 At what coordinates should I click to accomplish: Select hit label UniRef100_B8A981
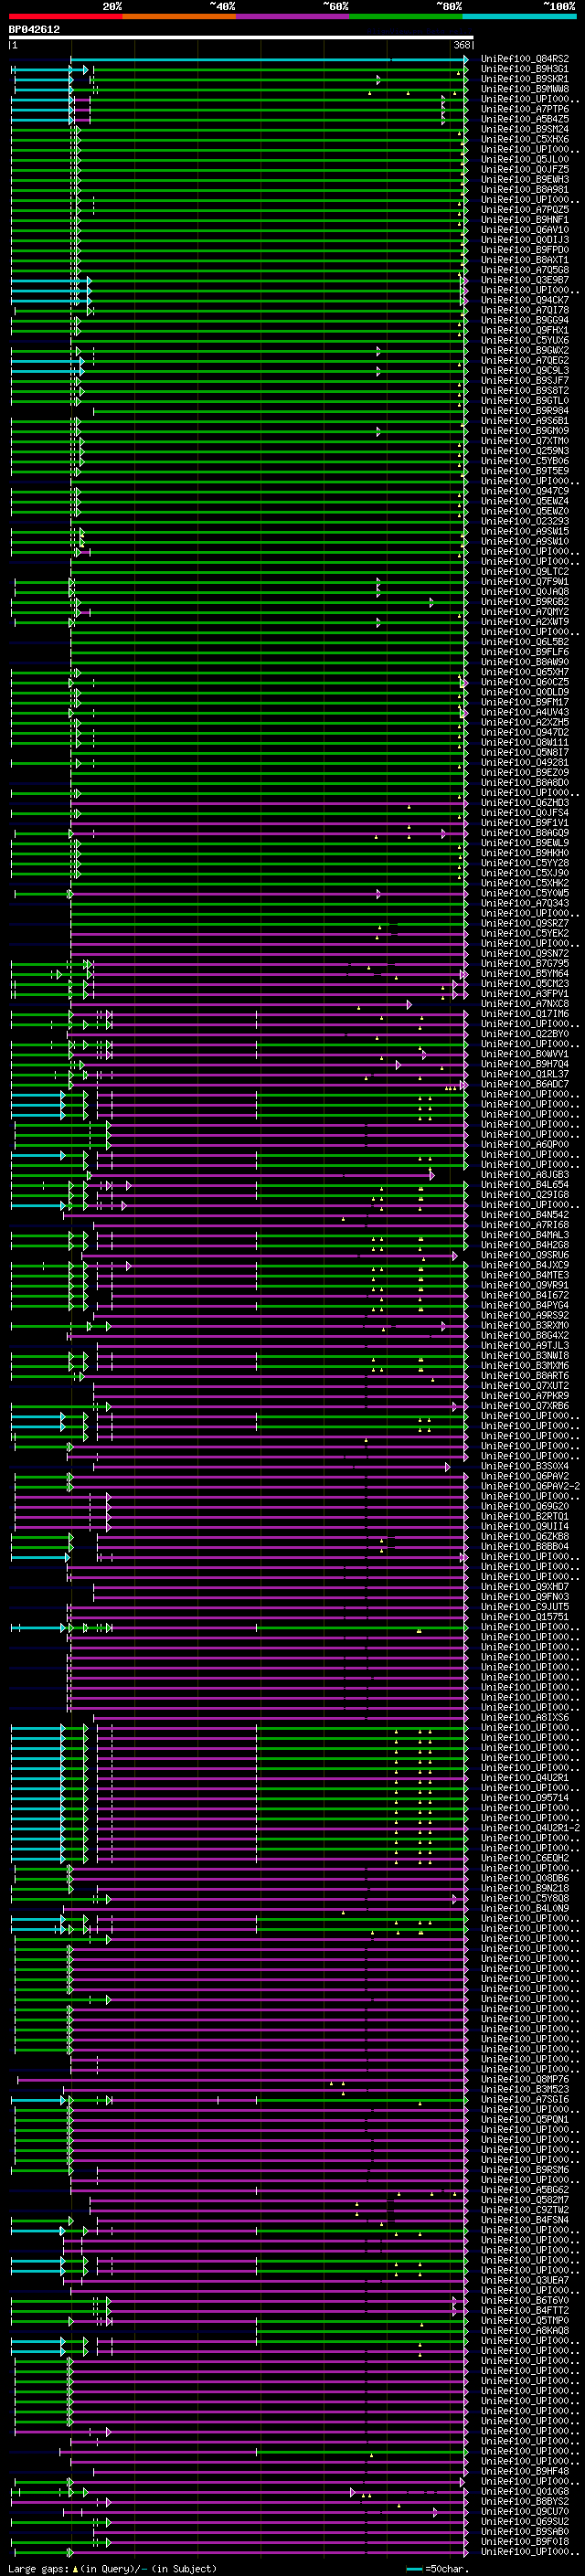525,190
